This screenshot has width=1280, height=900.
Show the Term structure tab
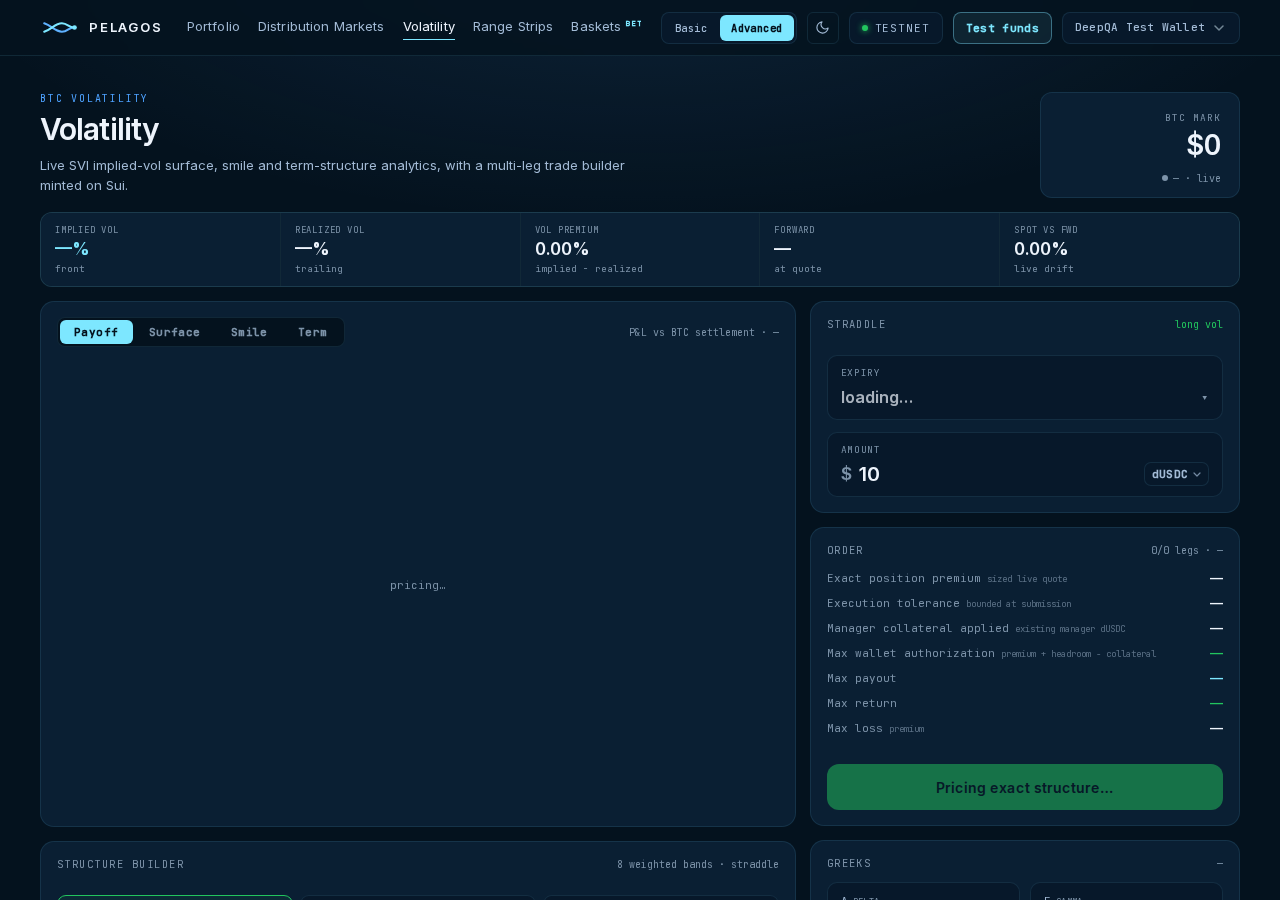pos(312,332)
